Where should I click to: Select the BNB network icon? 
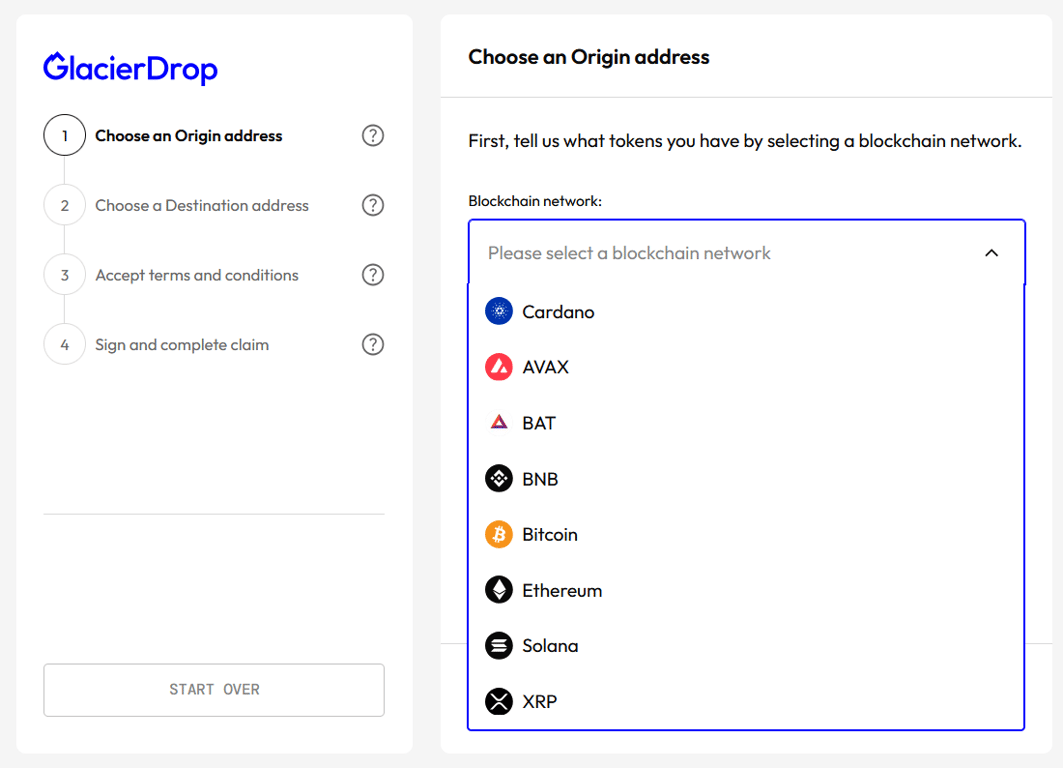coord(498,478)
